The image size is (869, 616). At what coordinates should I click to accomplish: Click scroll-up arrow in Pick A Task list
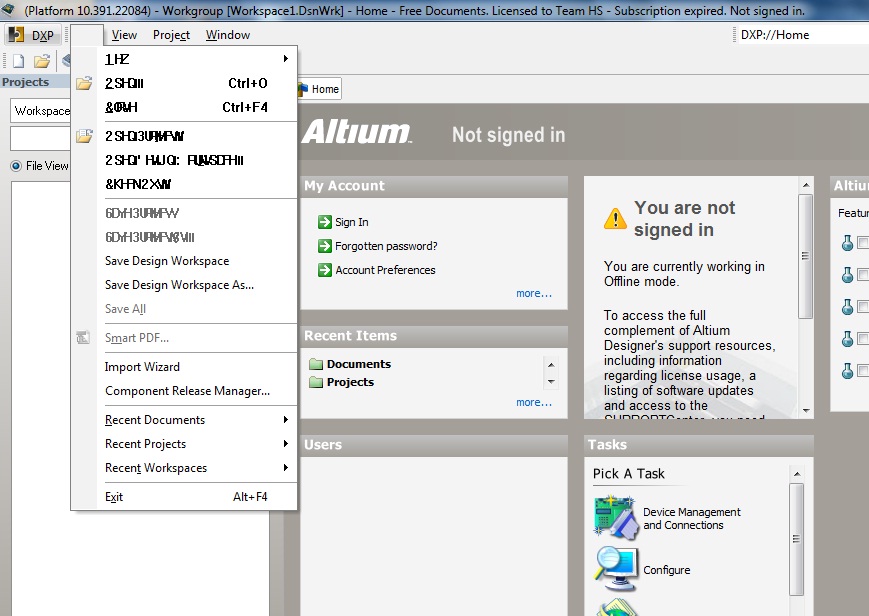click(796, 474)
